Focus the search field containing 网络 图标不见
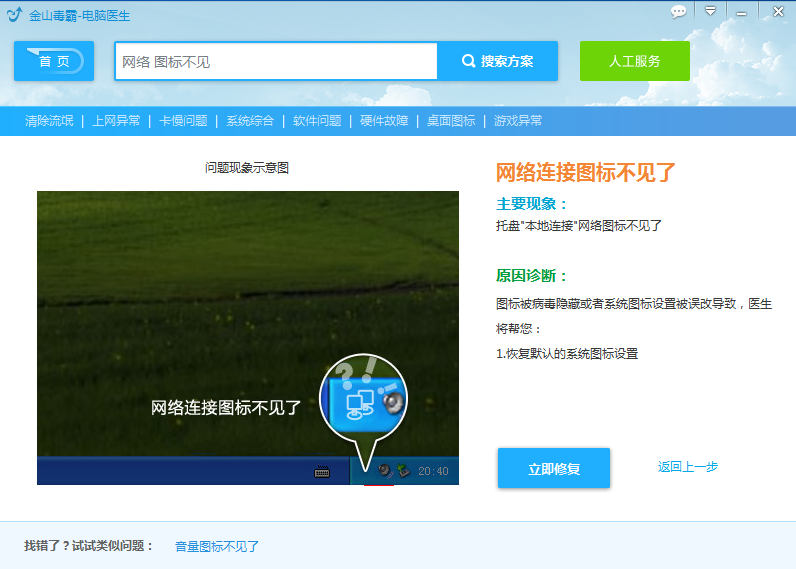 [276, 61]
